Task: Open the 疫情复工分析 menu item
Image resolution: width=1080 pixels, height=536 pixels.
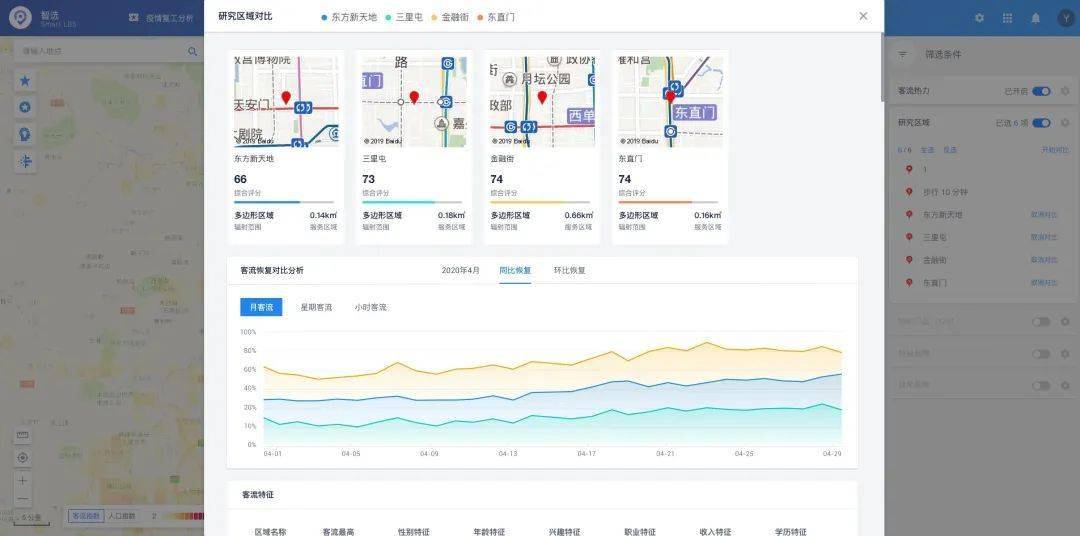Action: coord(162,18)
